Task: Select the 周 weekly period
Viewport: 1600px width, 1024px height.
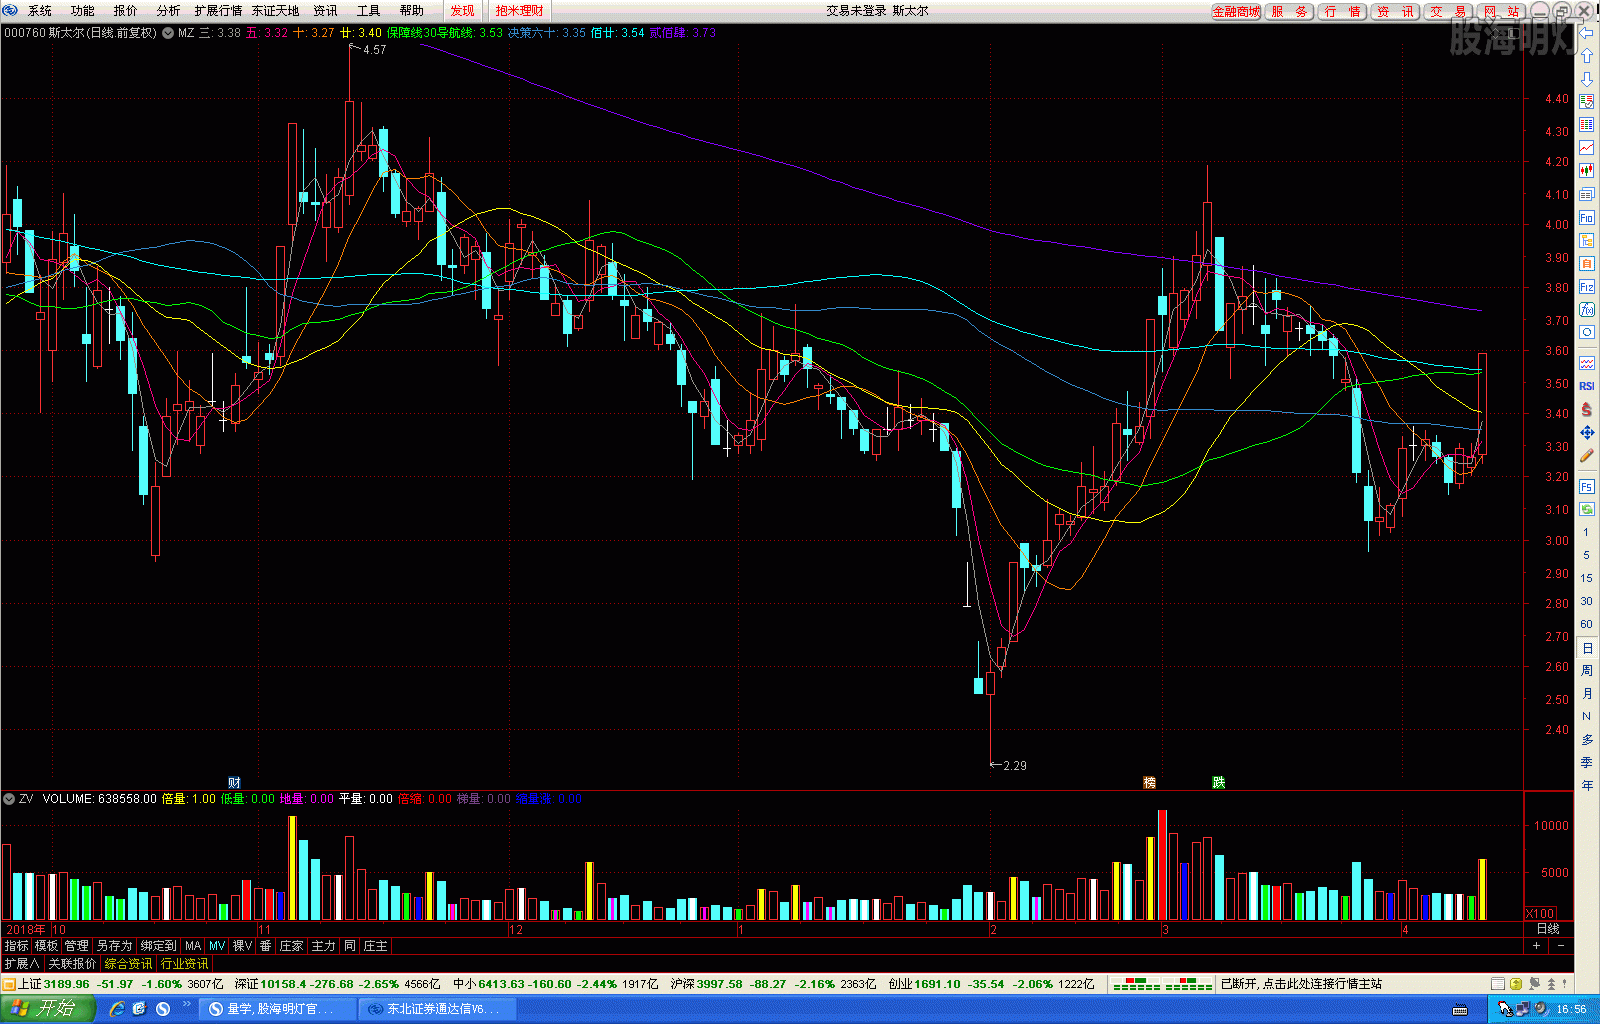Action: click(x=1587, y=671)
